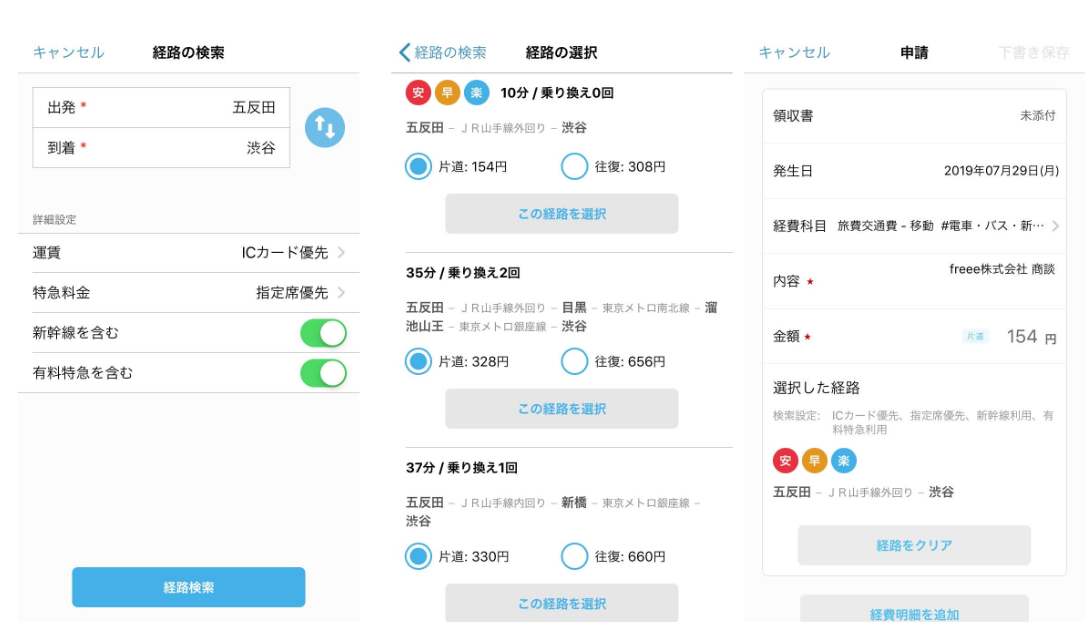1085x637 pixels.
Task: Tap the swap departure and arrival icon
Action: click(x=324, y=127)
